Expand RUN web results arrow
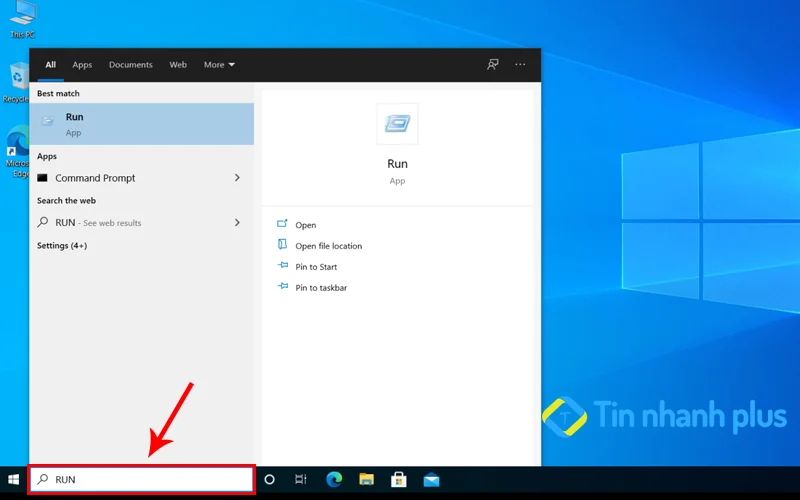This screenshot has height=500, width=800. pyautogui.click(x=237, y=223)
